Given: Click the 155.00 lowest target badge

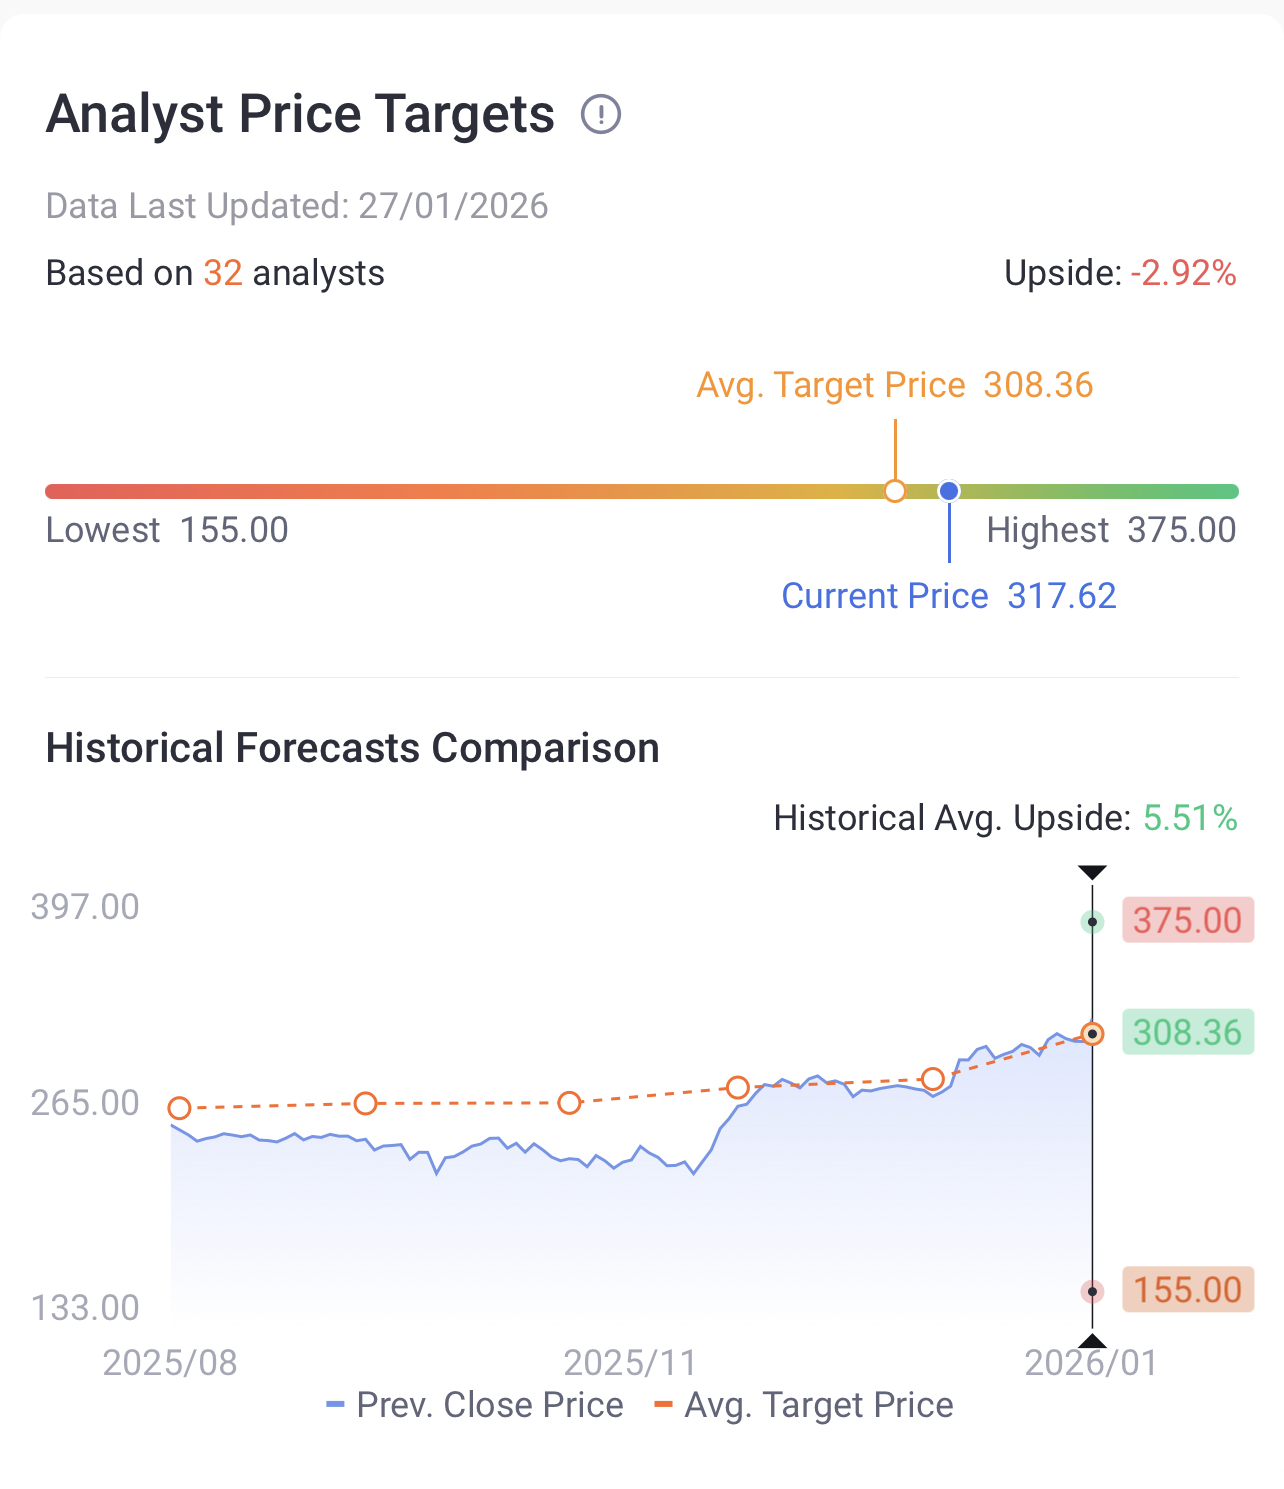Looking at the screenshot, I should coord(1188,1290).
